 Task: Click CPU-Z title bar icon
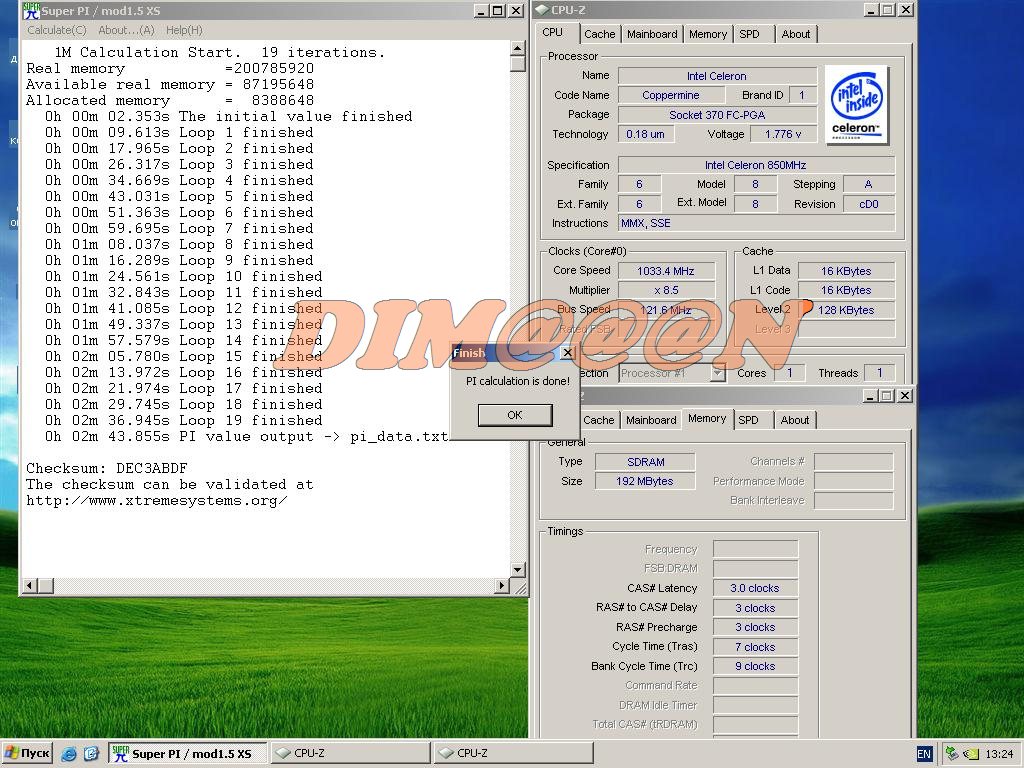click(542, 10)
